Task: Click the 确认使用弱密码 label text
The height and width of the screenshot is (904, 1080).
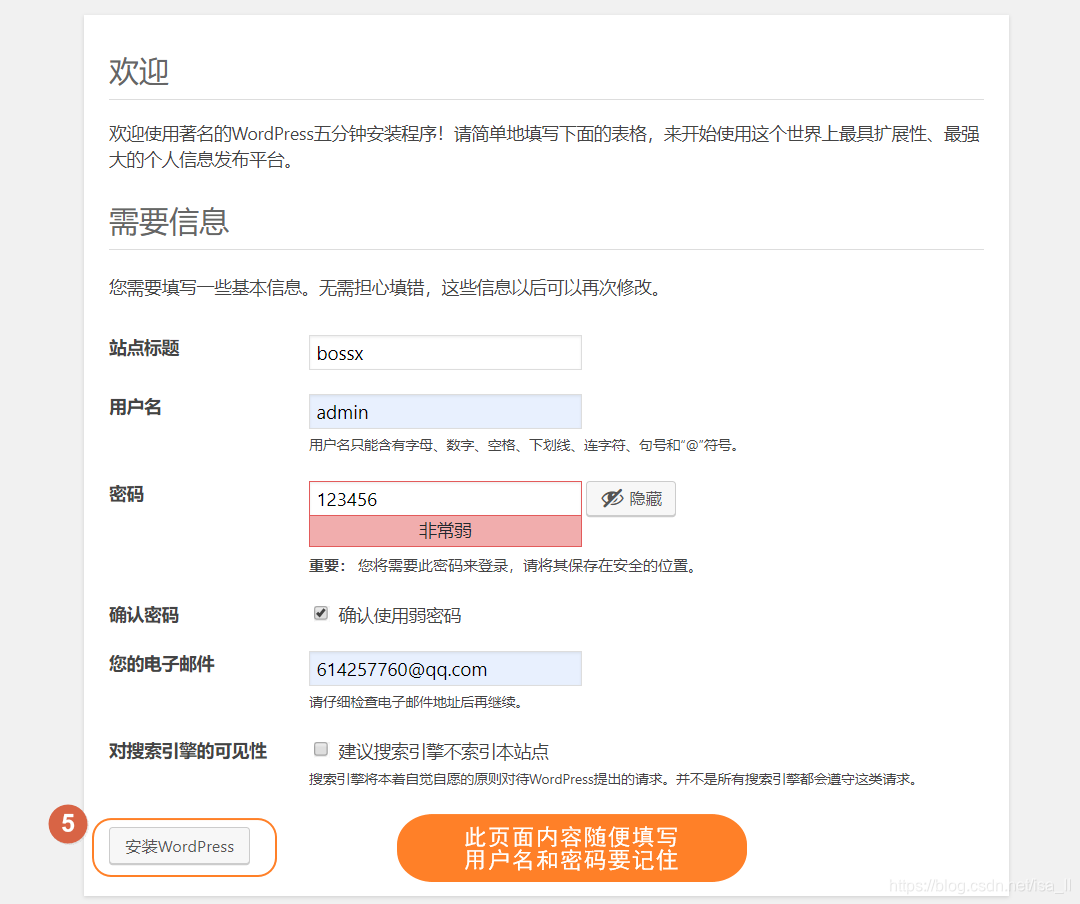Action: (399, 615)
